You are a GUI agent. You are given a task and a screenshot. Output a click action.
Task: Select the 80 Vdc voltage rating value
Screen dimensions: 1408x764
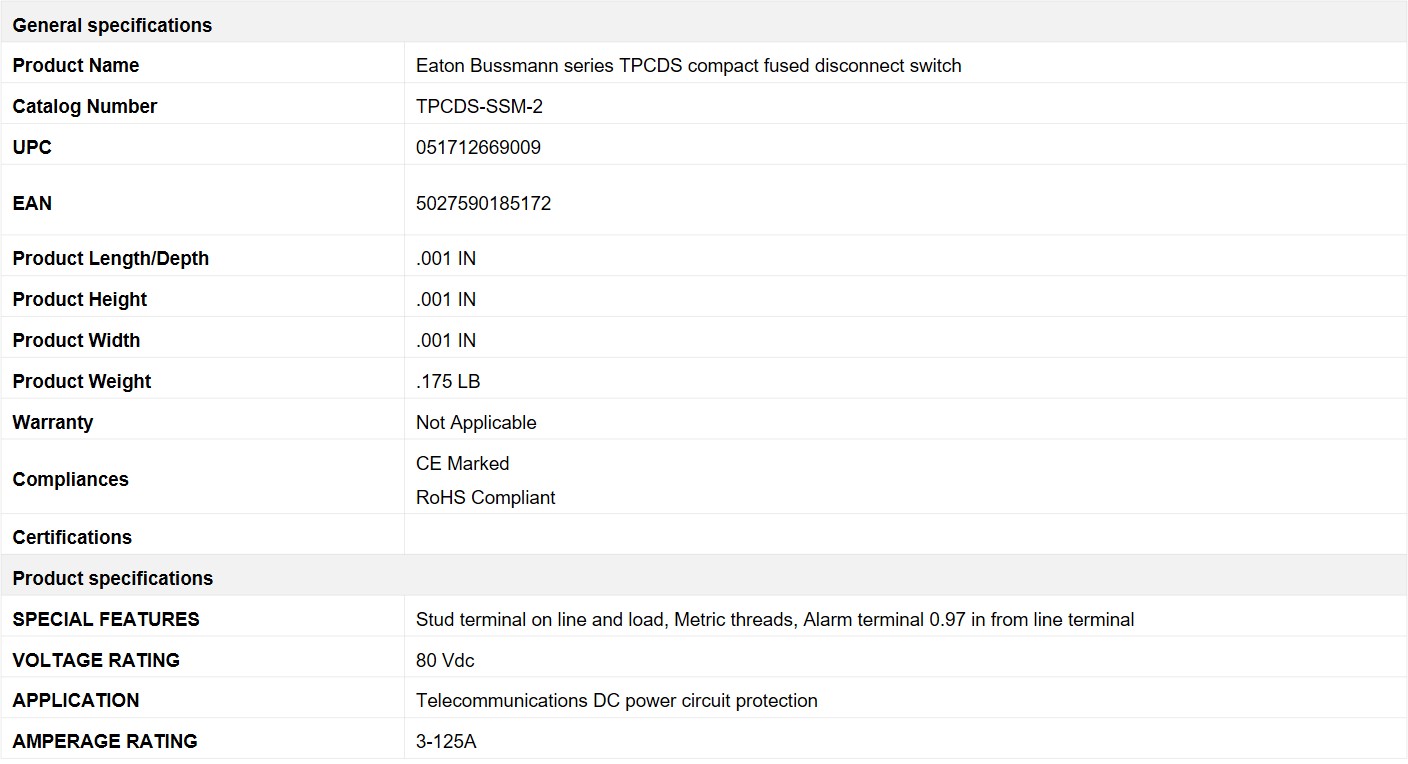pyautogui.click(x=445, y=661)
